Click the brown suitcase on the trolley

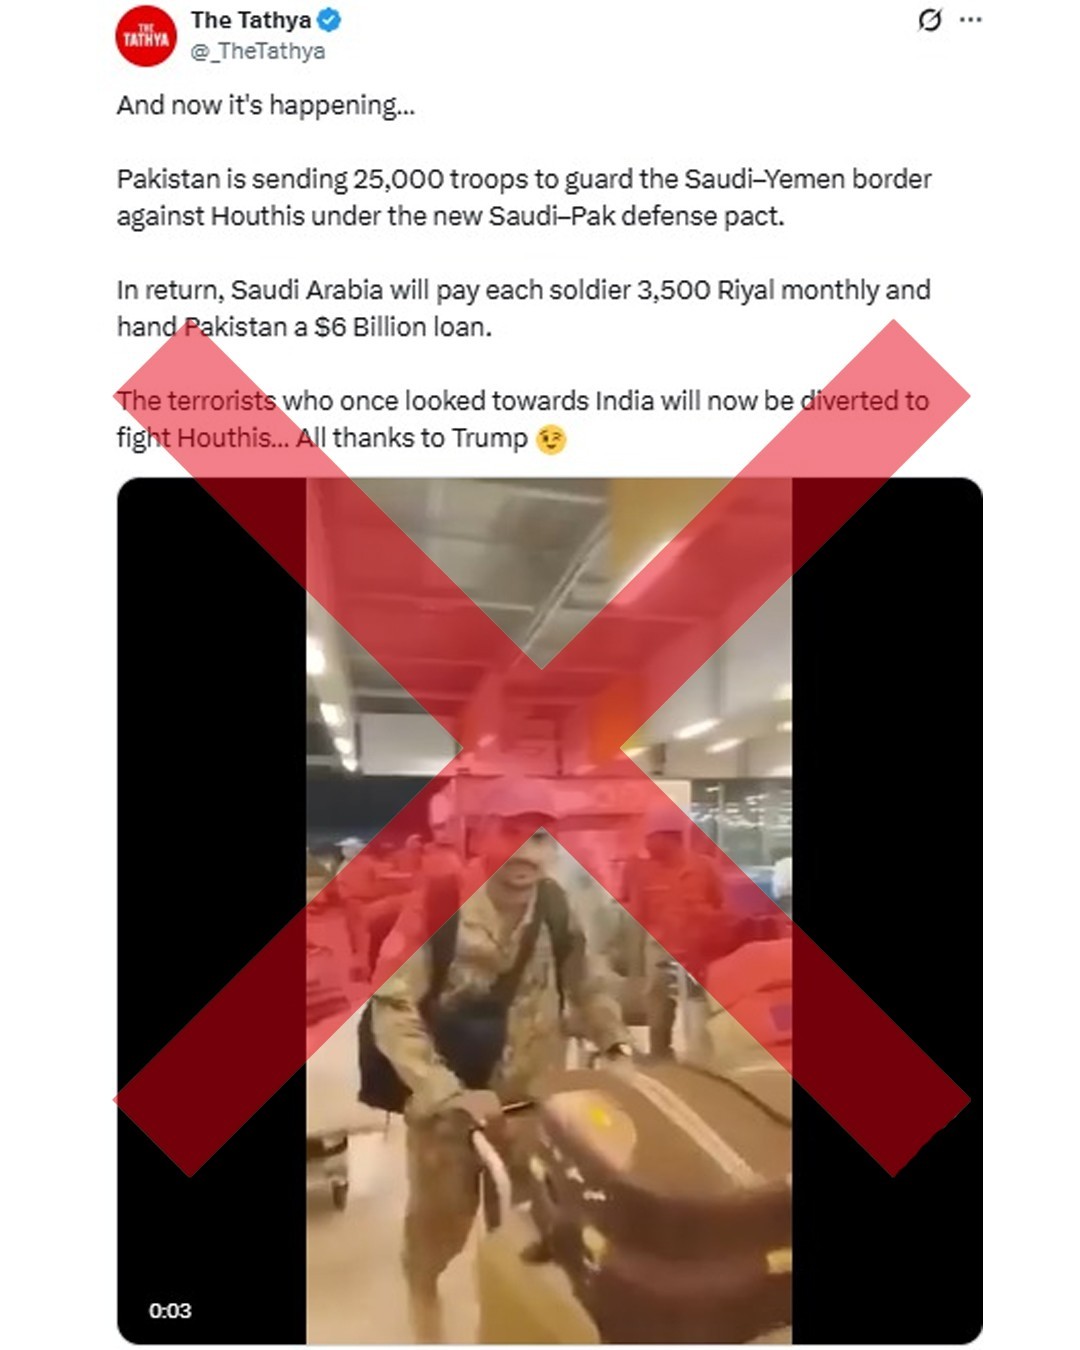660,1180
